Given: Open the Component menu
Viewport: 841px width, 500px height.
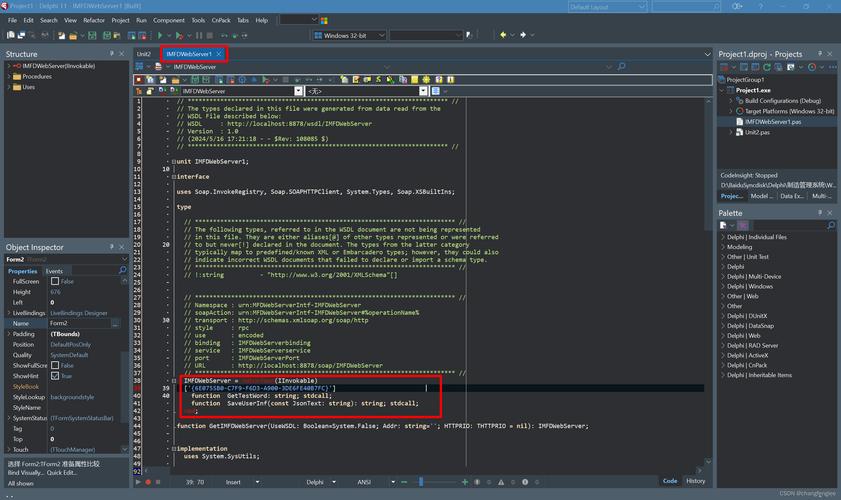Looking at the screenshot, I should pyautogui.click(x=168, y=20).
